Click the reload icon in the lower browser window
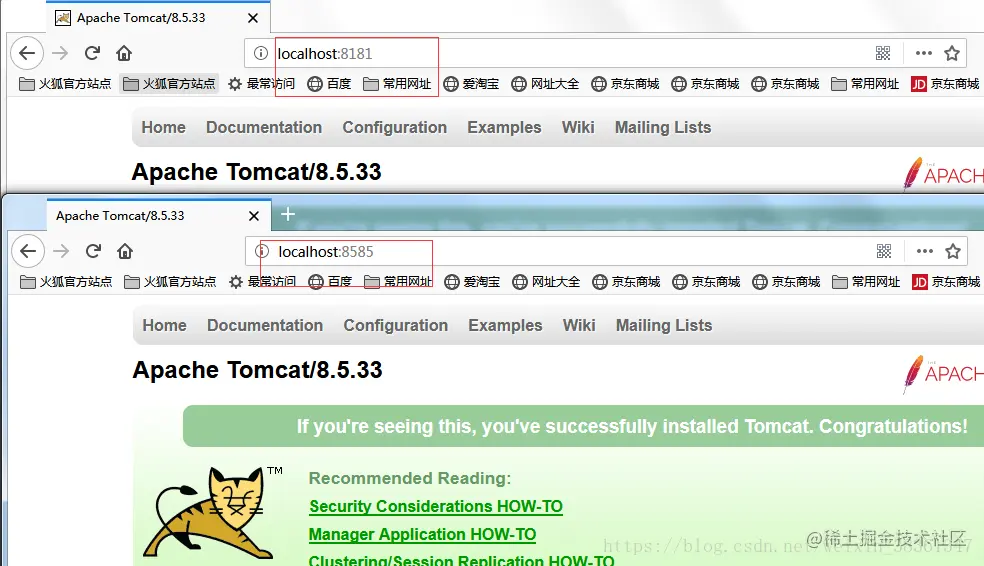This screenshot has width=984, height=566. click(x=94, y=251)
